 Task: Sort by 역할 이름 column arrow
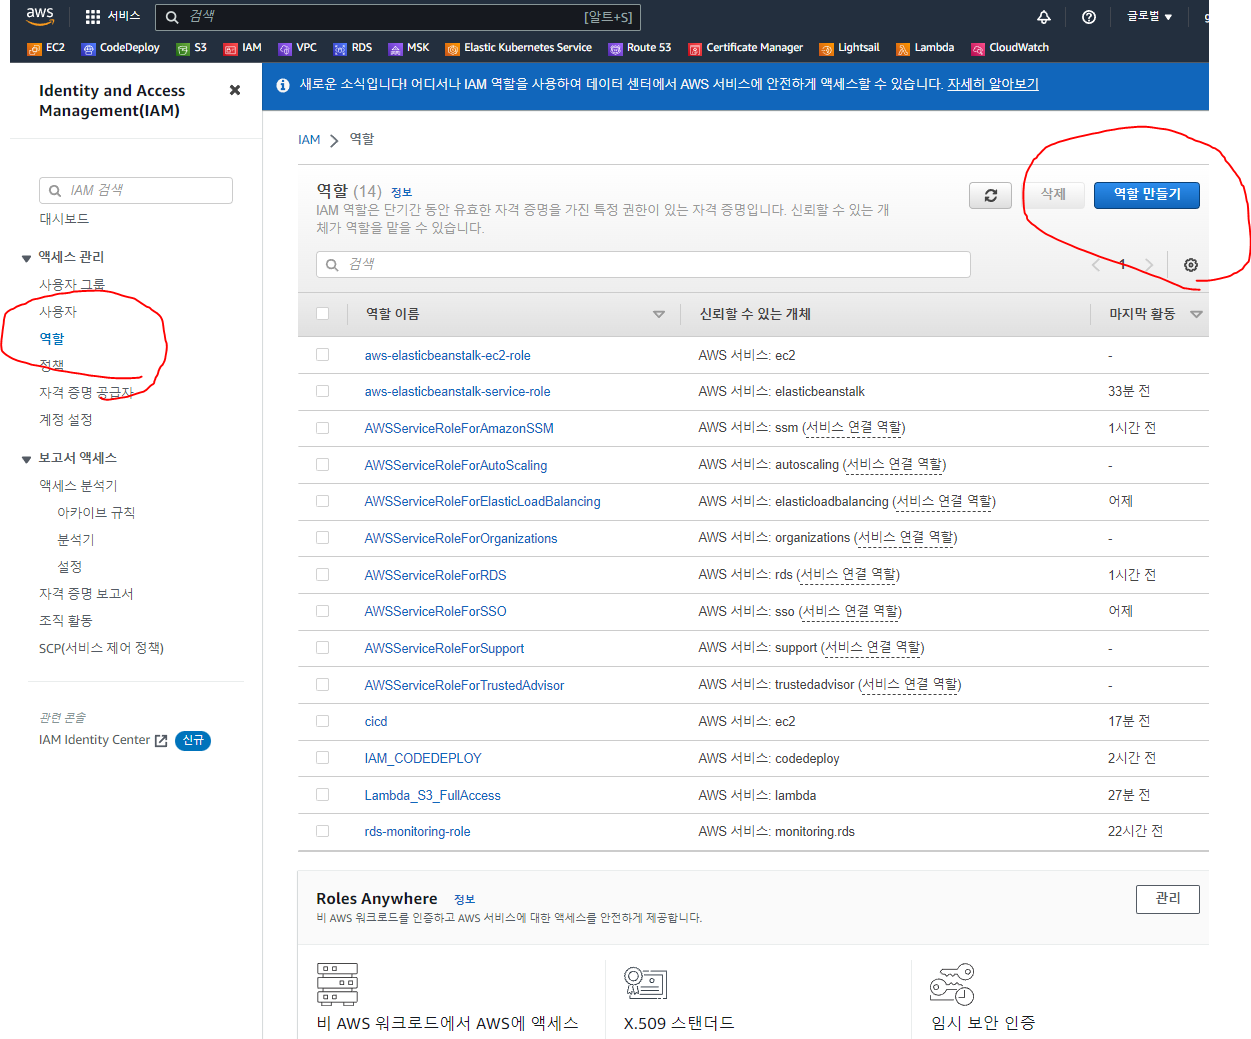[x=658, y=314]
